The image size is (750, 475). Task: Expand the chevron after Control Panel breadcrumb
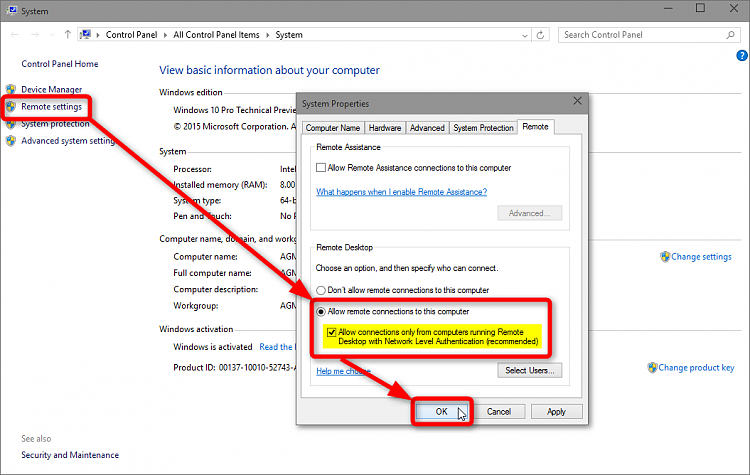165,35
